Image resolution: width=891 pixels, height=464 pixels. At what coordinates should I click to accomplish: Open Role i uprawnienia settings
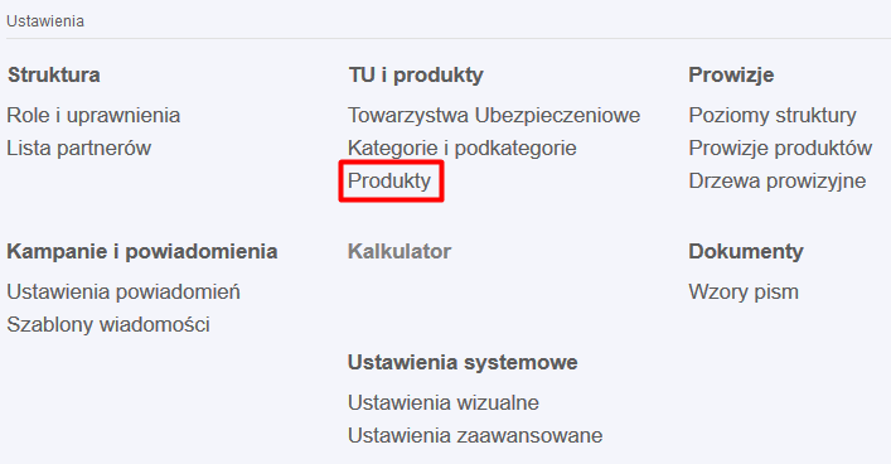point(93,115)
